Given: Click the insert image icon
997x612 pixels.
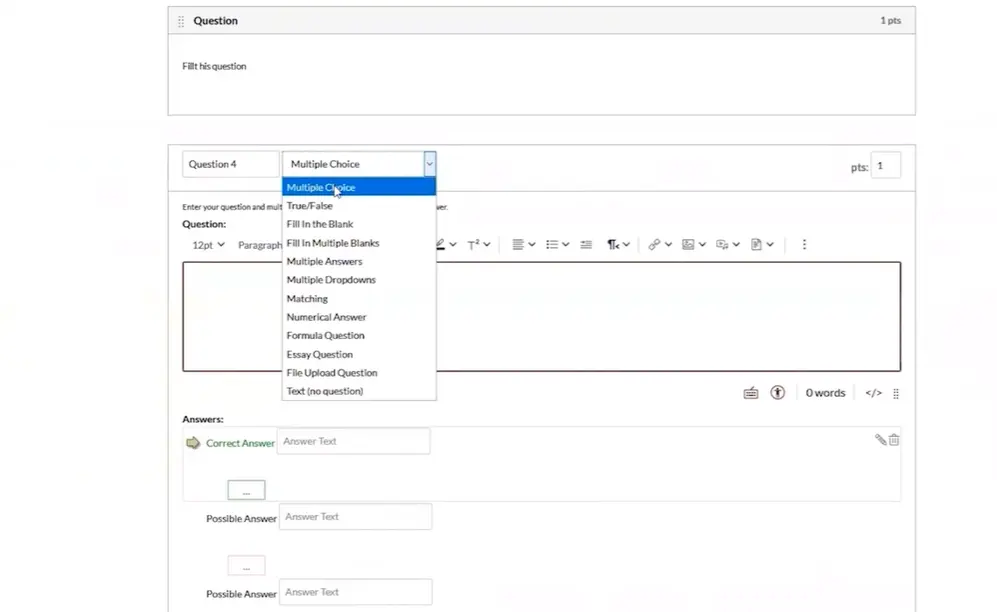Looking at the screenshot, I should click(688, 244).
